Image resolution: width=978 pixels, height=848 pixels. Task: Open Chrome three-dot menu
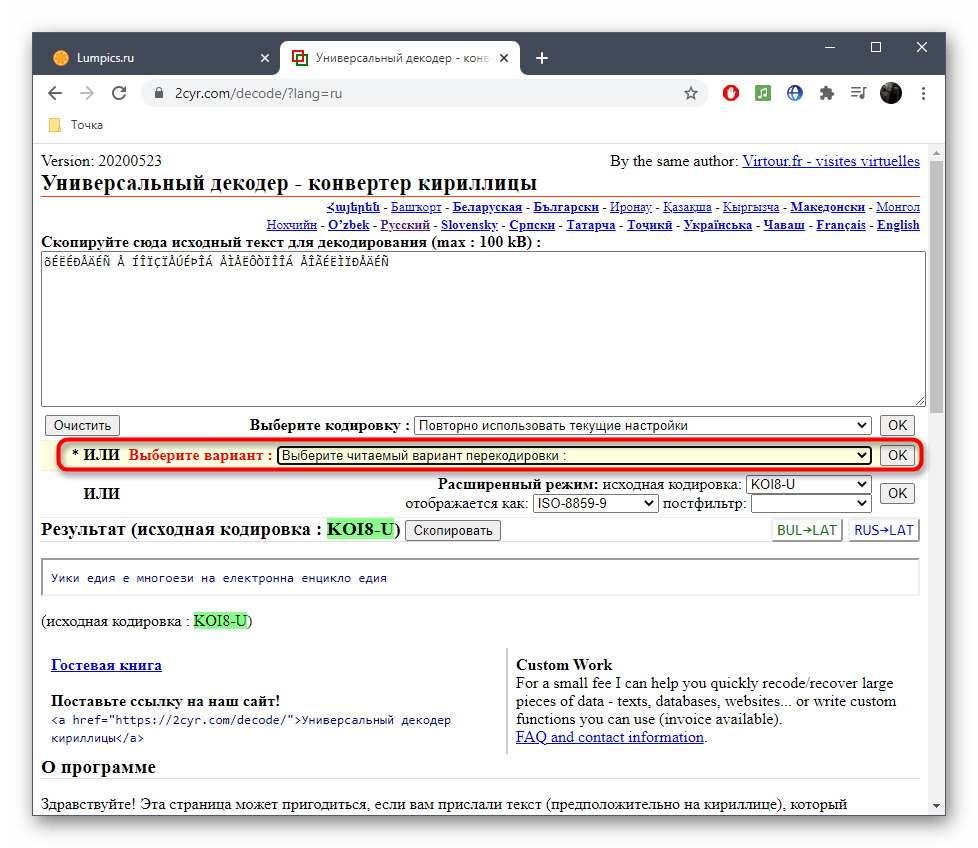[922, 93]
